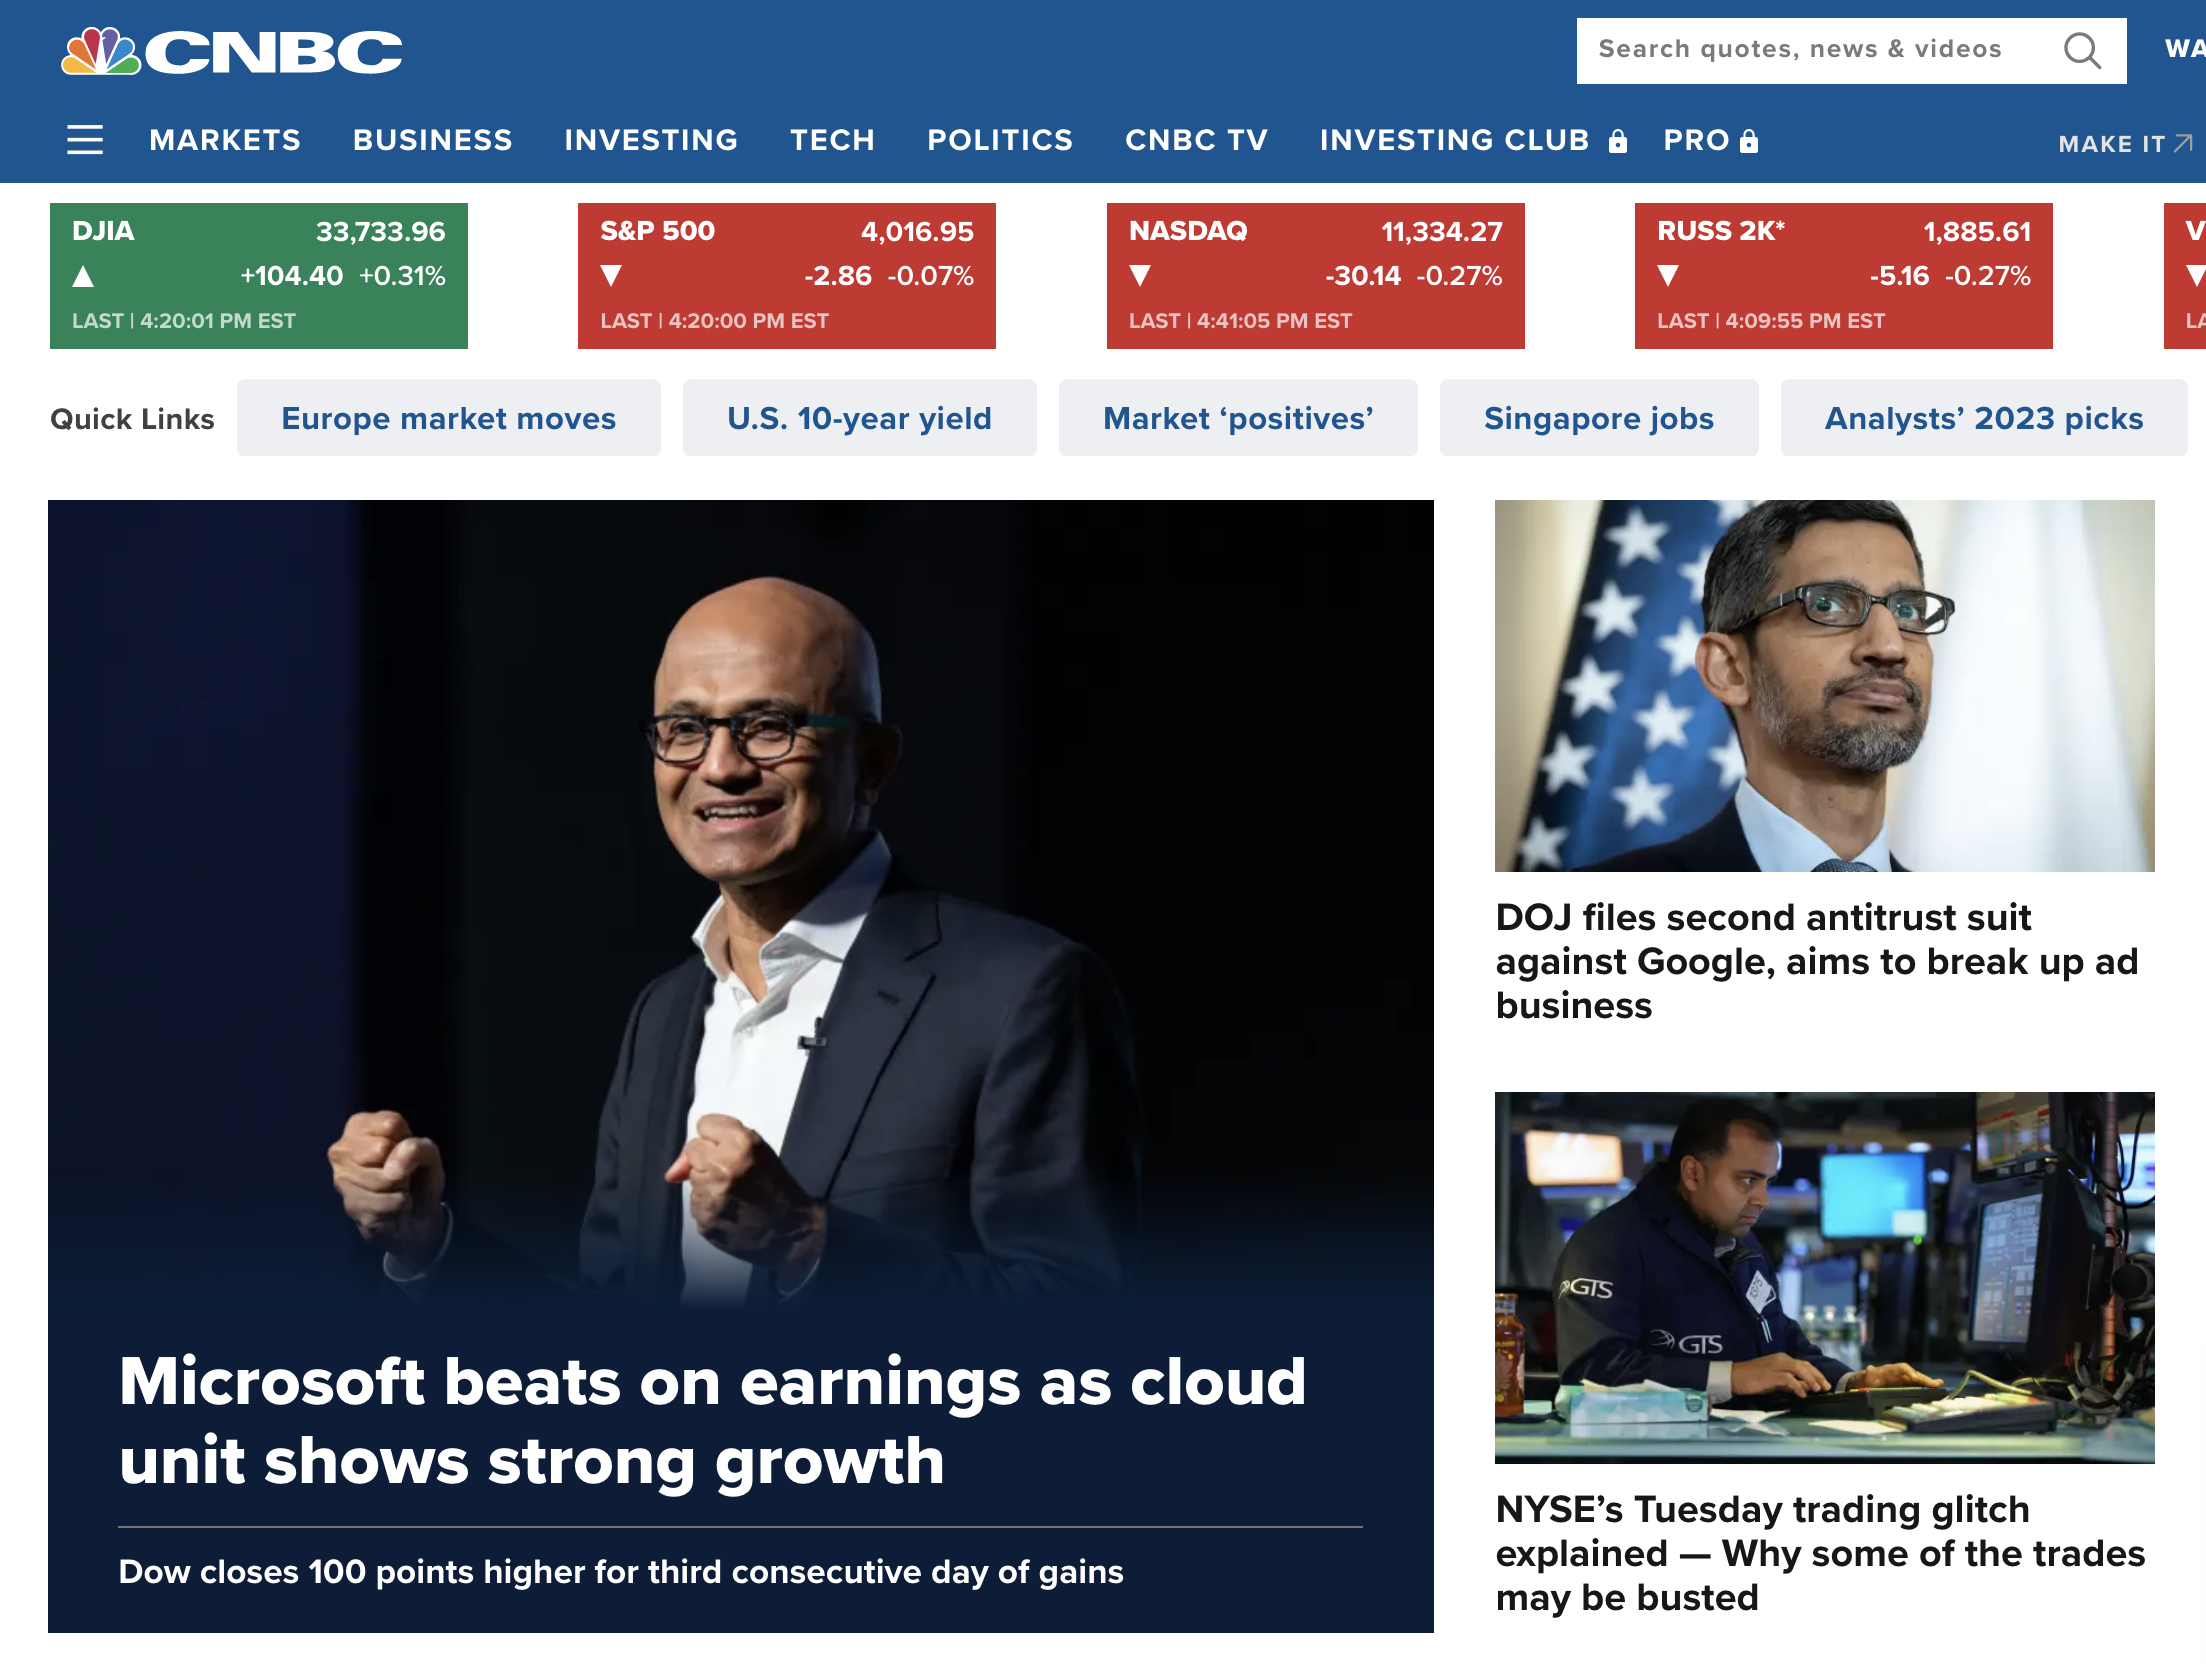
Task: Click the Analysts' 2023 picks quick link
Action: tap(1984, 418)
